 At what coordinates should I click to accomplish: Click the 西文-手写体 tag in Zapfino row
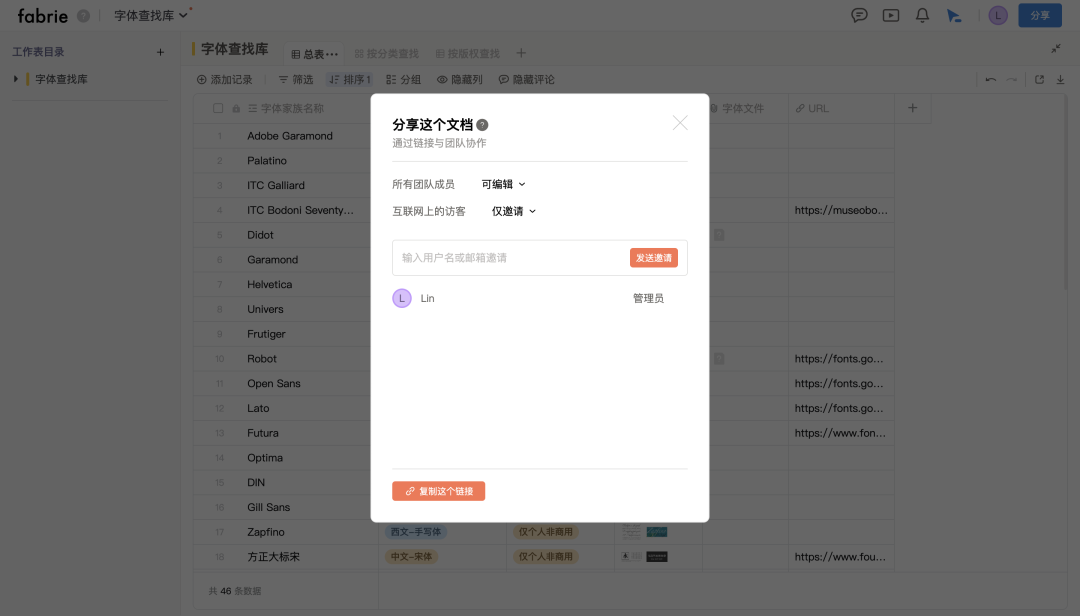[416, 532]
